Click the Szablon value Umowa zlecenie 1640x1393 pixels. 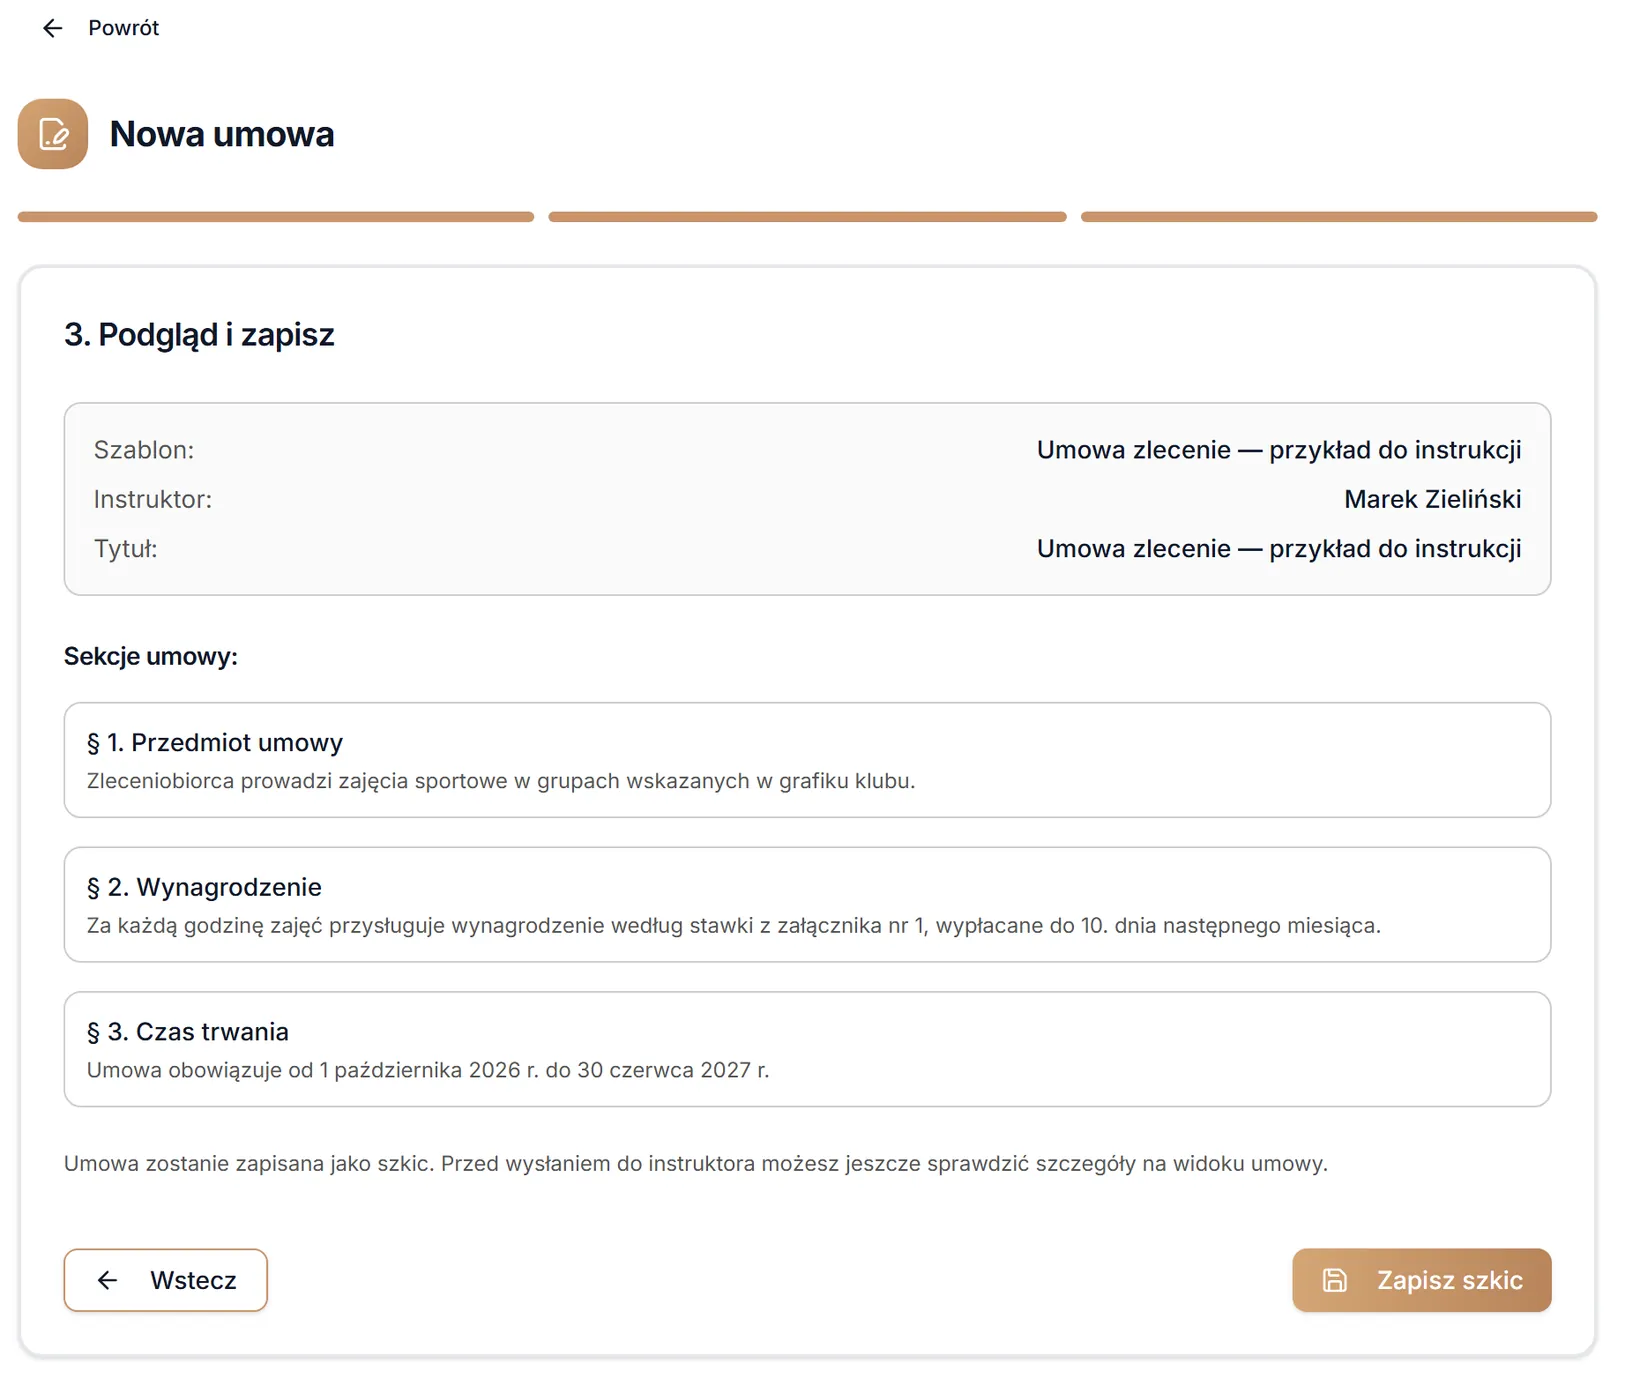click(1279, 450)
